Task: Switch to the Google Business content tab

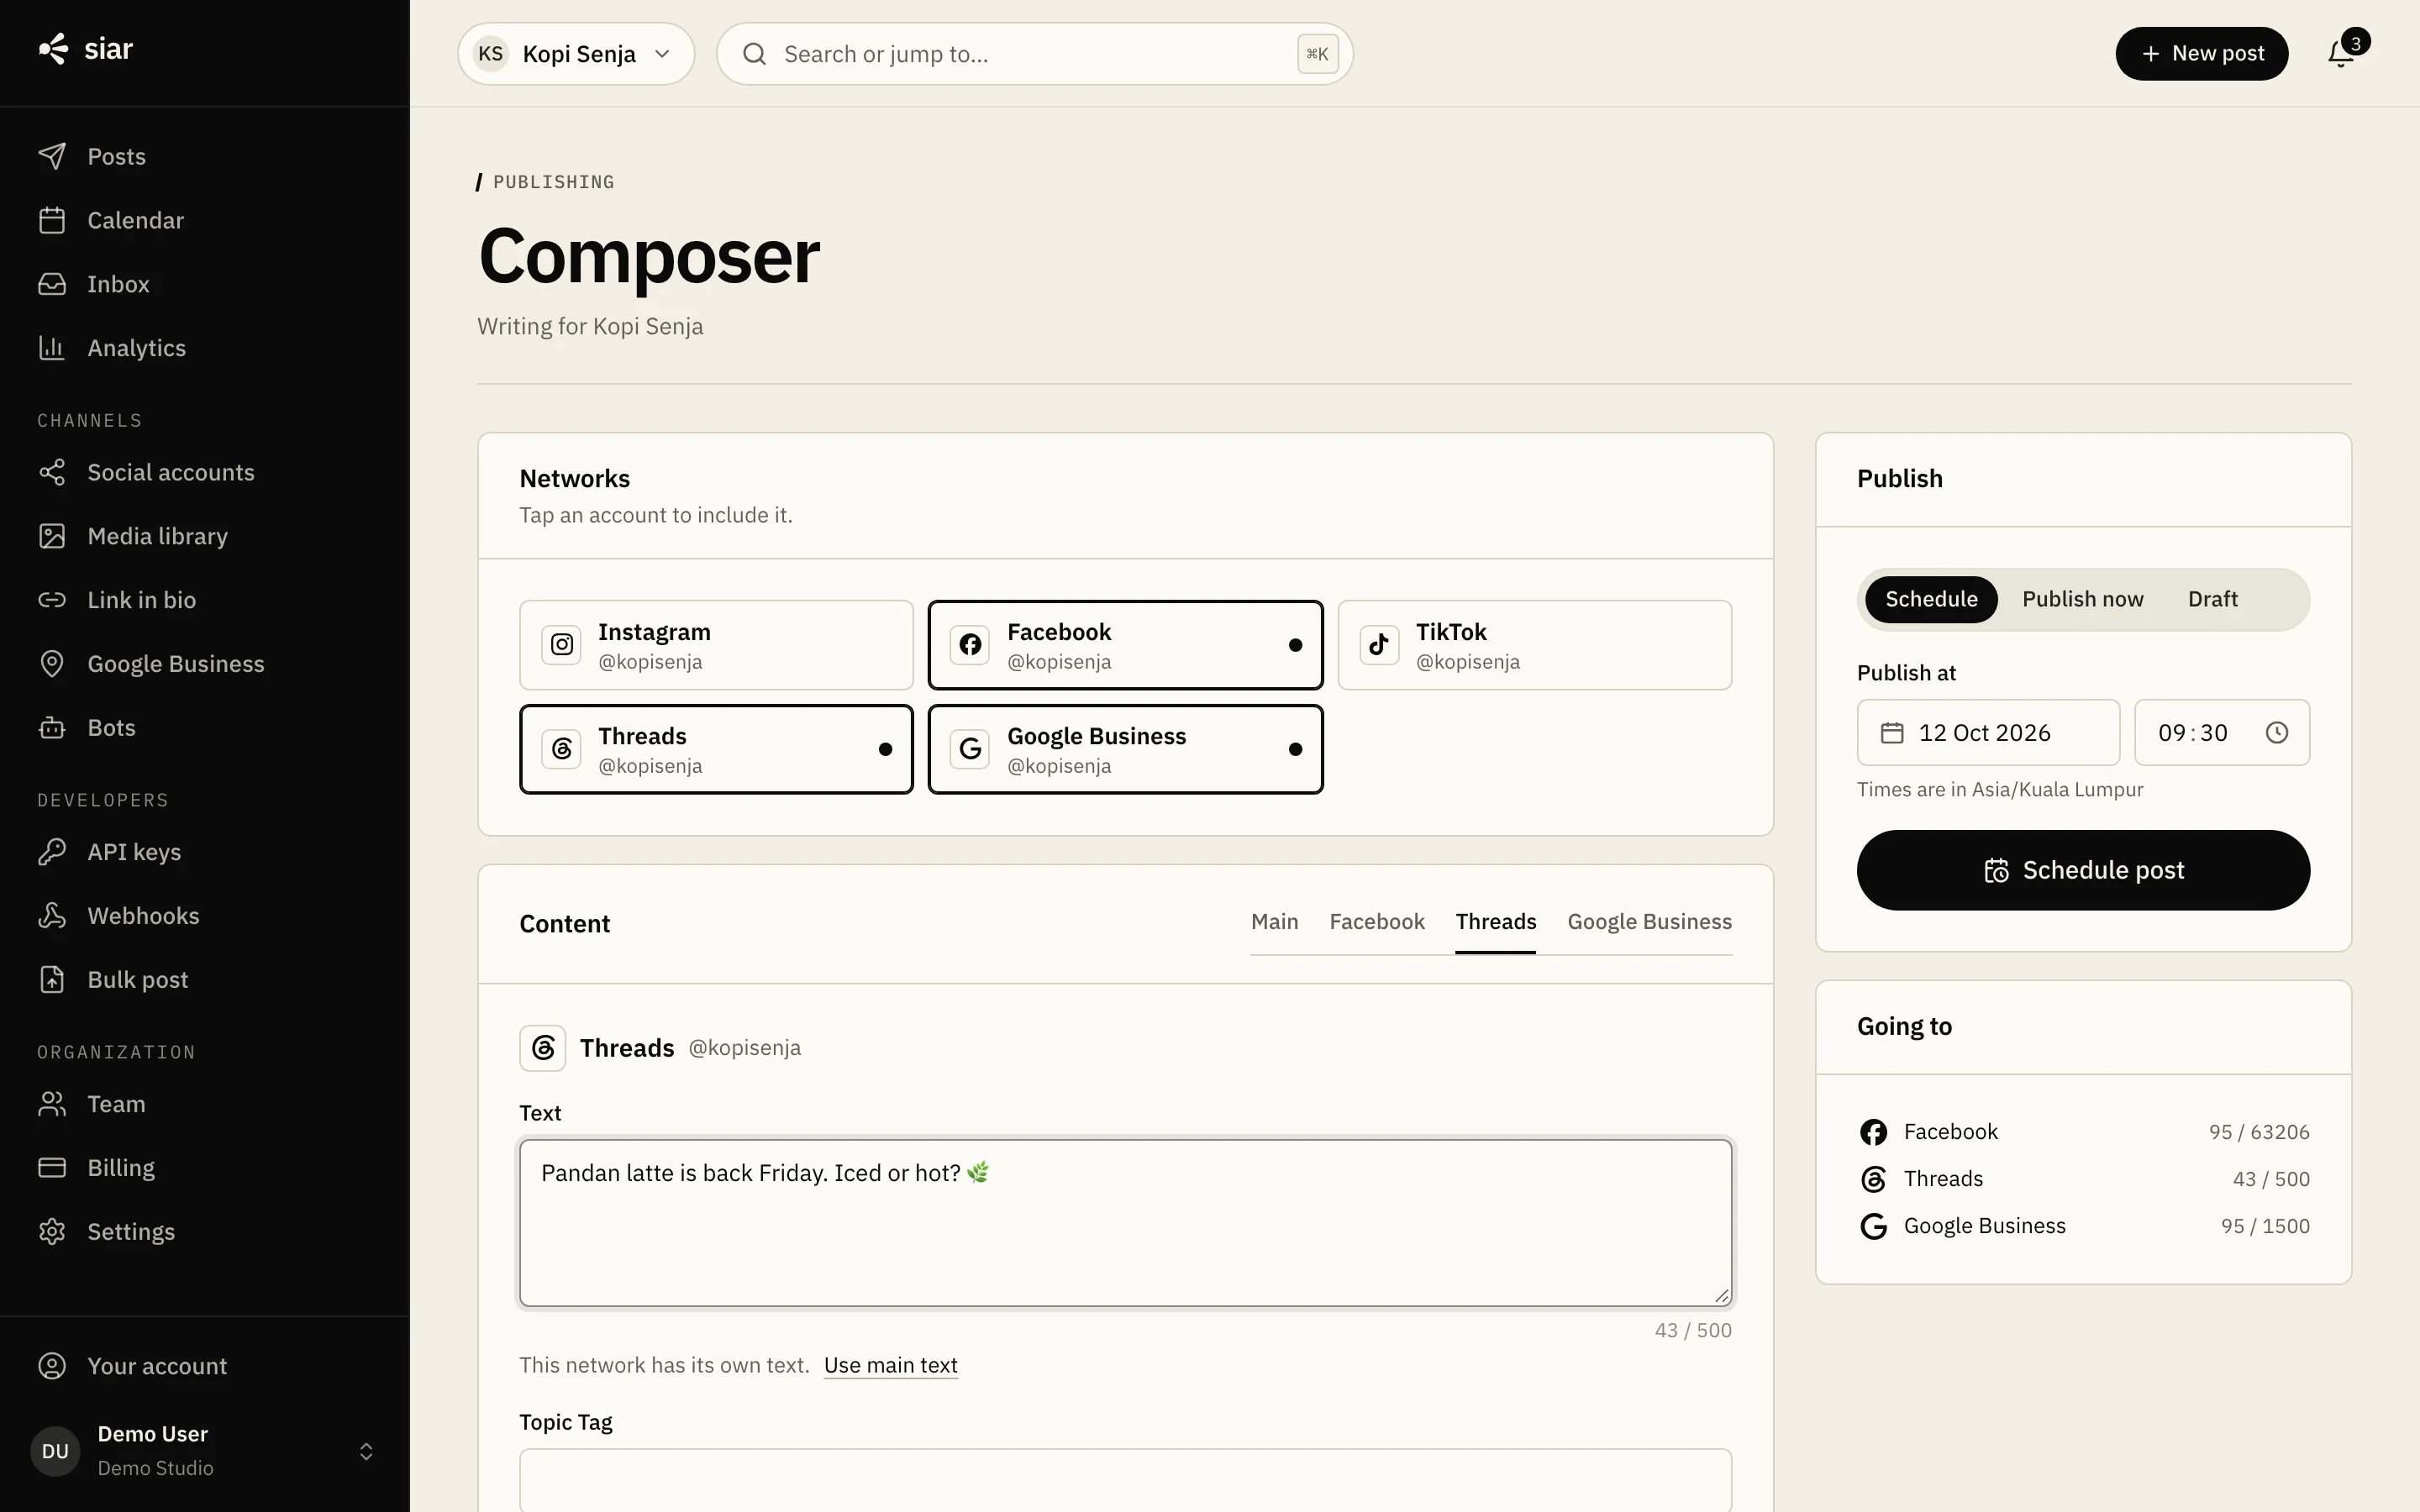Action: coord(1649,922)
